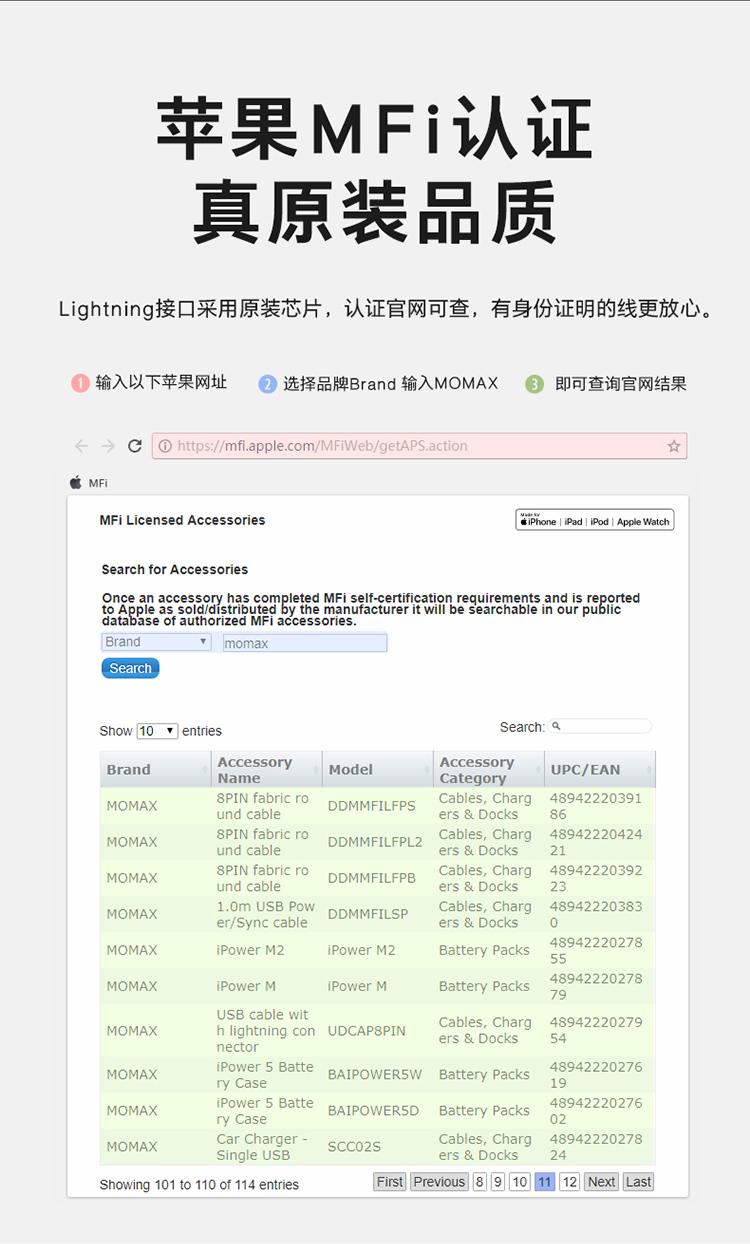750x1244 pixels.
Task: Sort table by Accessory Name column
Action: click(267, 770)
